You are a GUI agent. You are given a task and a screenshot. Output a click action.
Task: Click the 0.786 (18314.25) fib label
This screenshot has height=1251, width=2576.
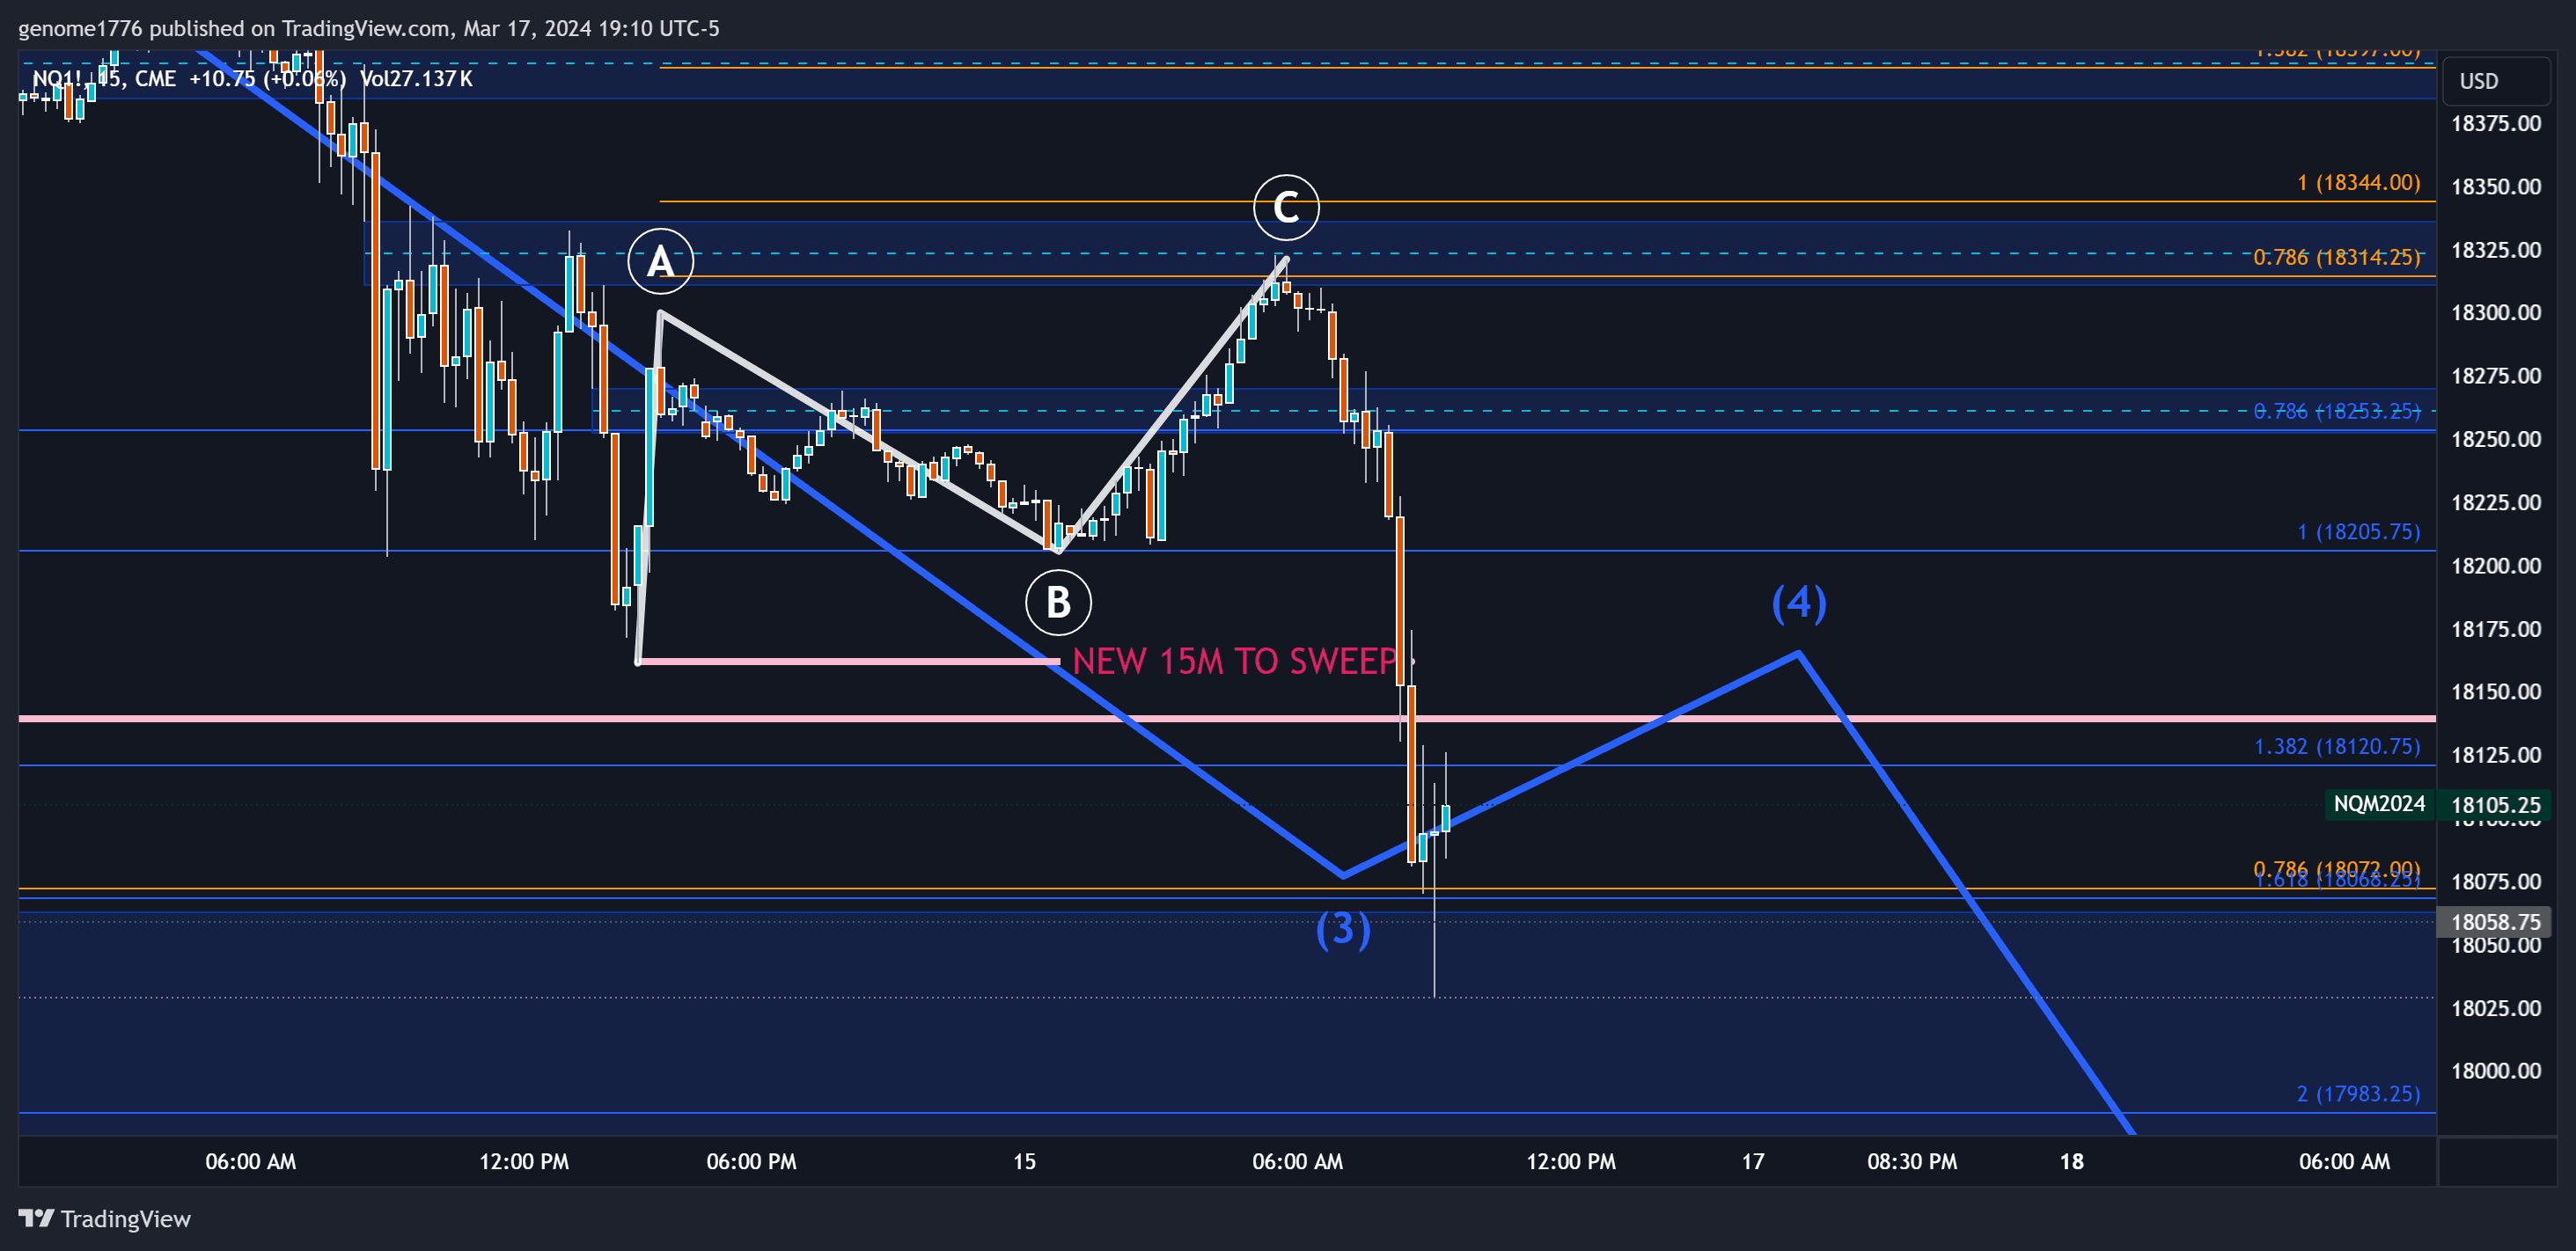pos(2336,257)
